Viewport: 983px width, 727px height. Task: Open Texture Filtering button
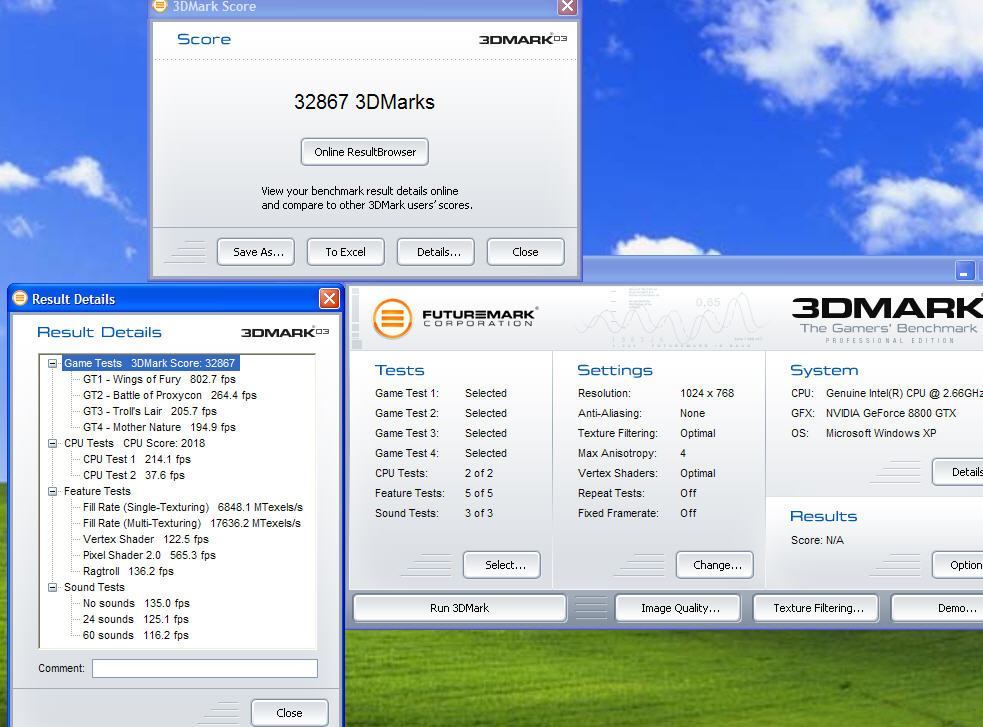point(816,608)
